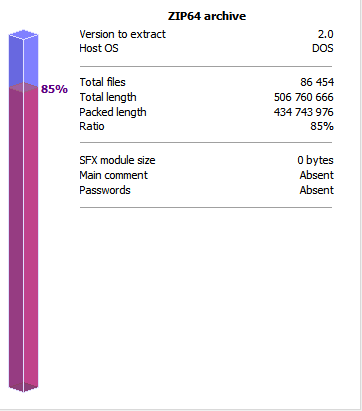
Task: Click the 506 760 666 length value
Action: click(x=304, y=97)
